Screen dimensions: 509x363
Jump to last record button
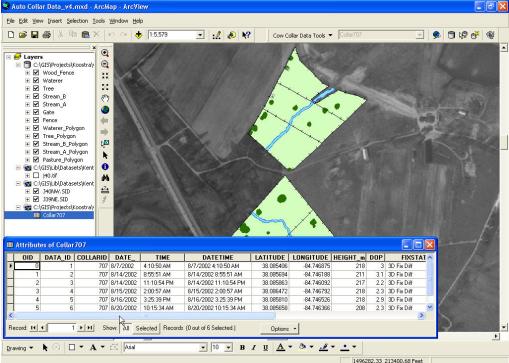[90, 328]
